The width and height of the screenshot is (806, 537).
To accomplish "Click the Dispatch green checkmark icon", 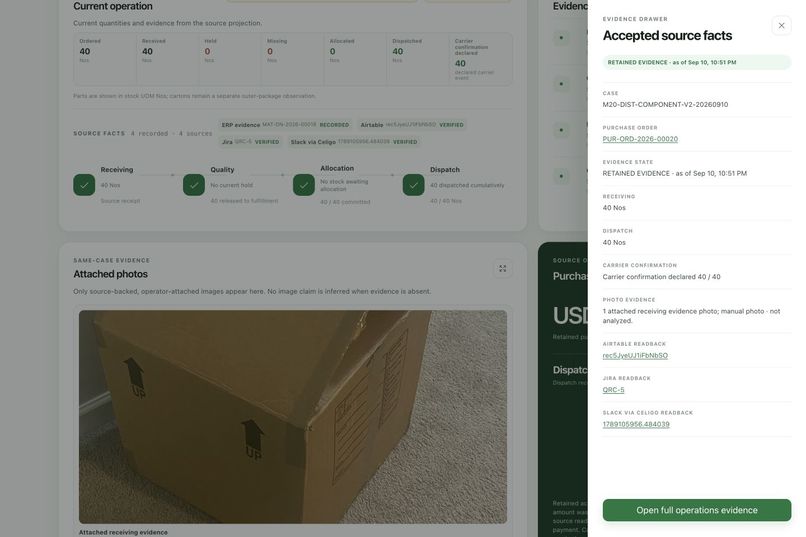I will [x=413, y=185].
